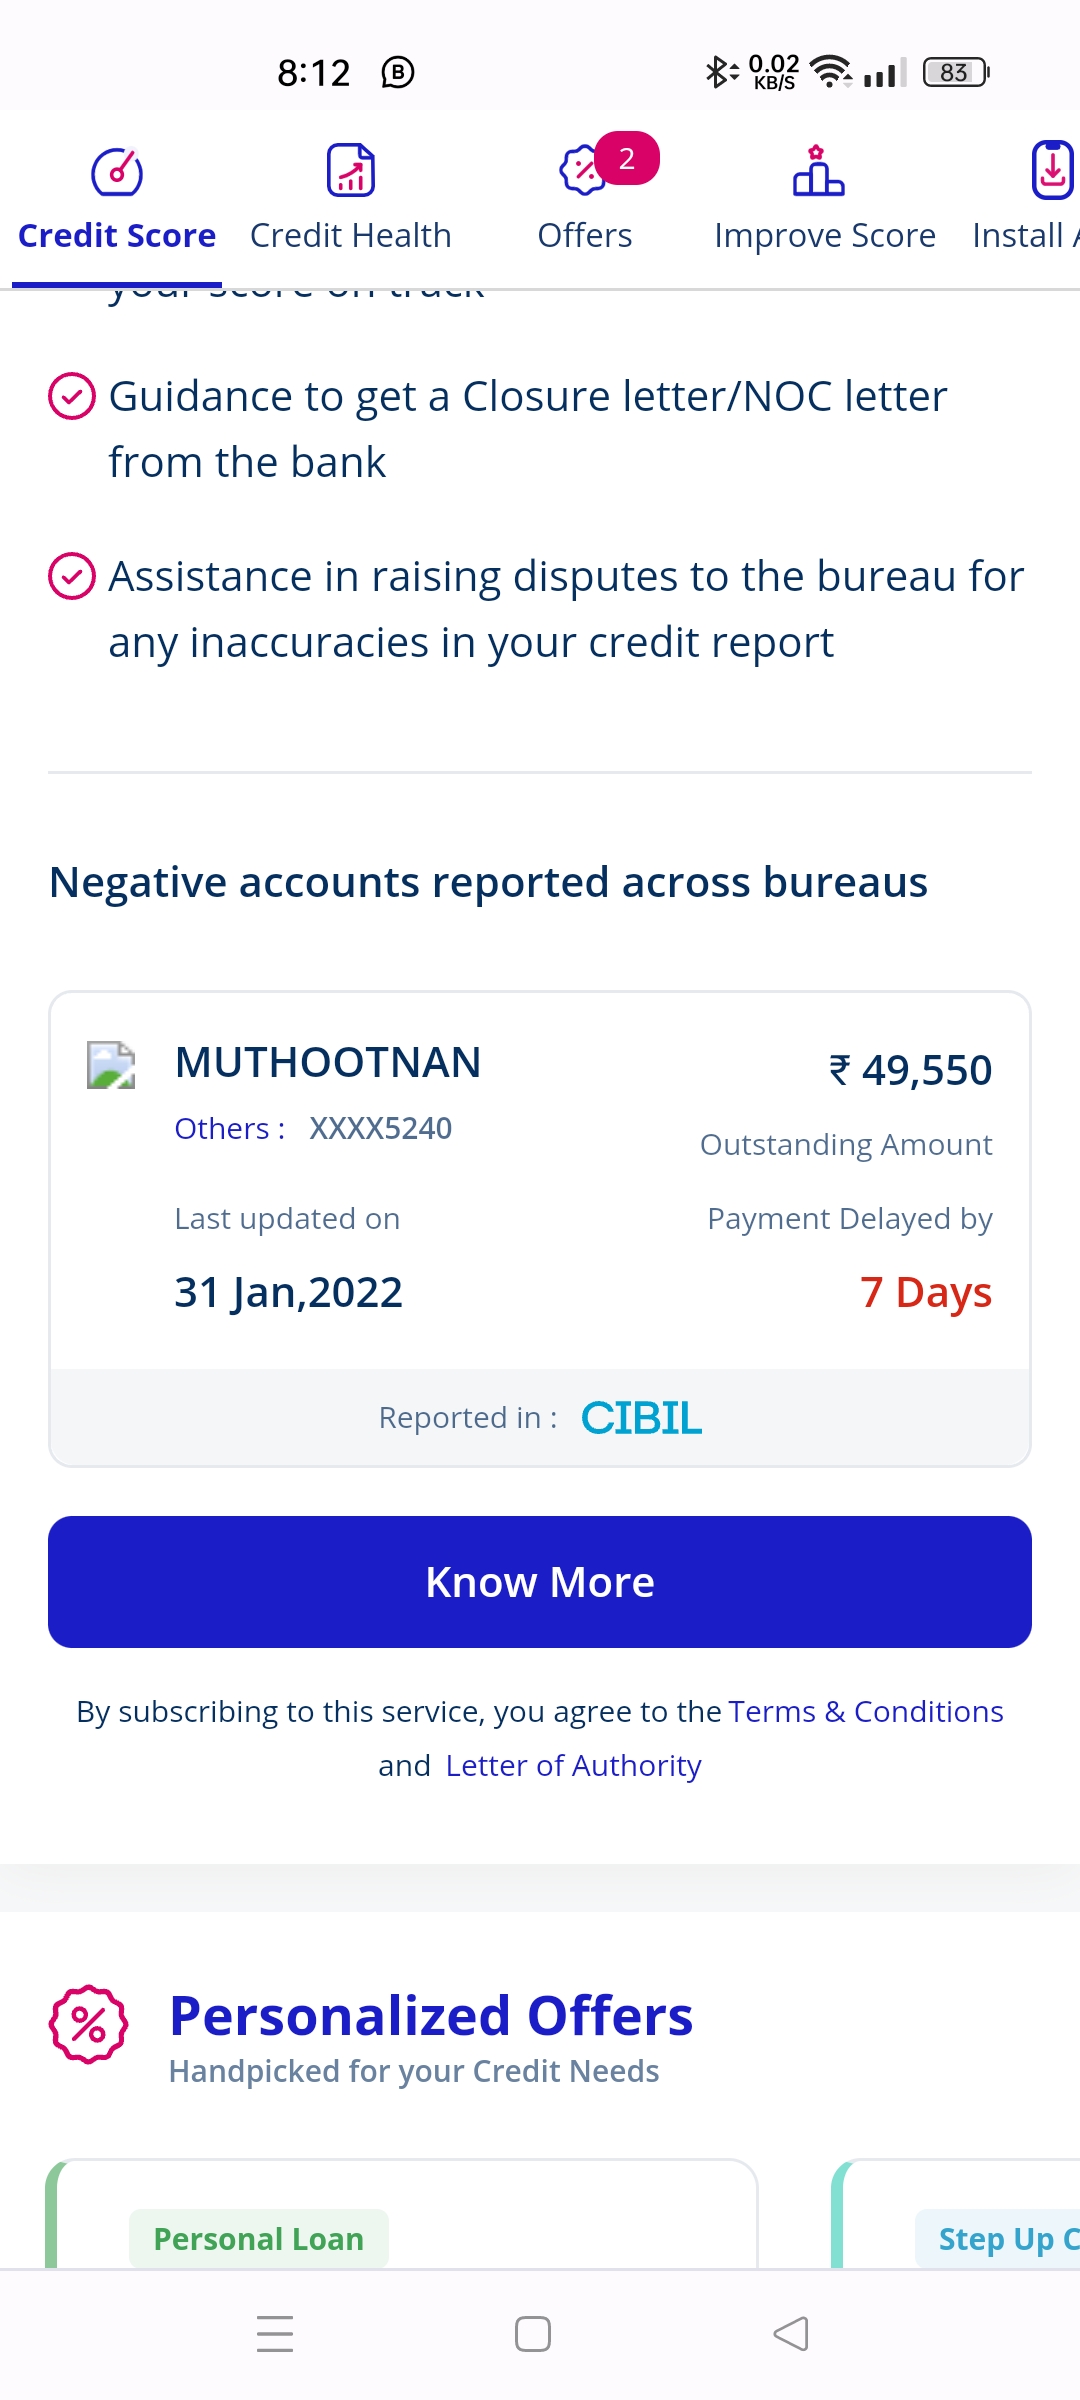Open the Offers tab label
This screenshot has width=1080, height=2400.
pyautogui.click(x=585, y=235)
